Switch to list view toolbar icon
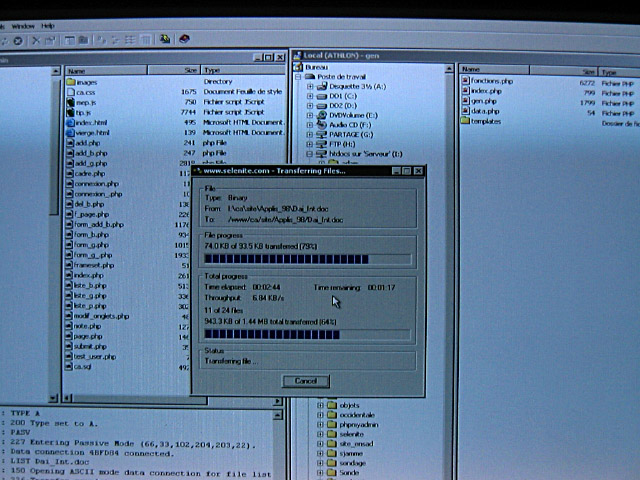 pyautogui.click(x=130, y=40)
